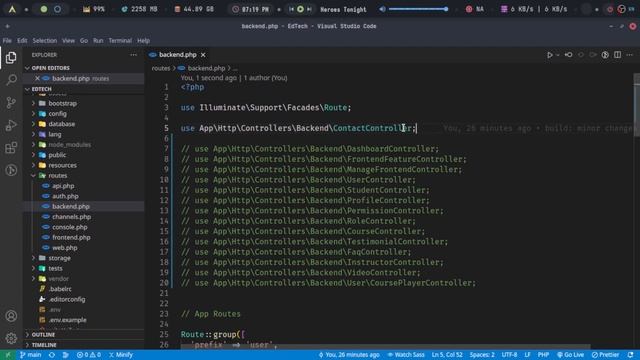Open the Selection menu

44,40
